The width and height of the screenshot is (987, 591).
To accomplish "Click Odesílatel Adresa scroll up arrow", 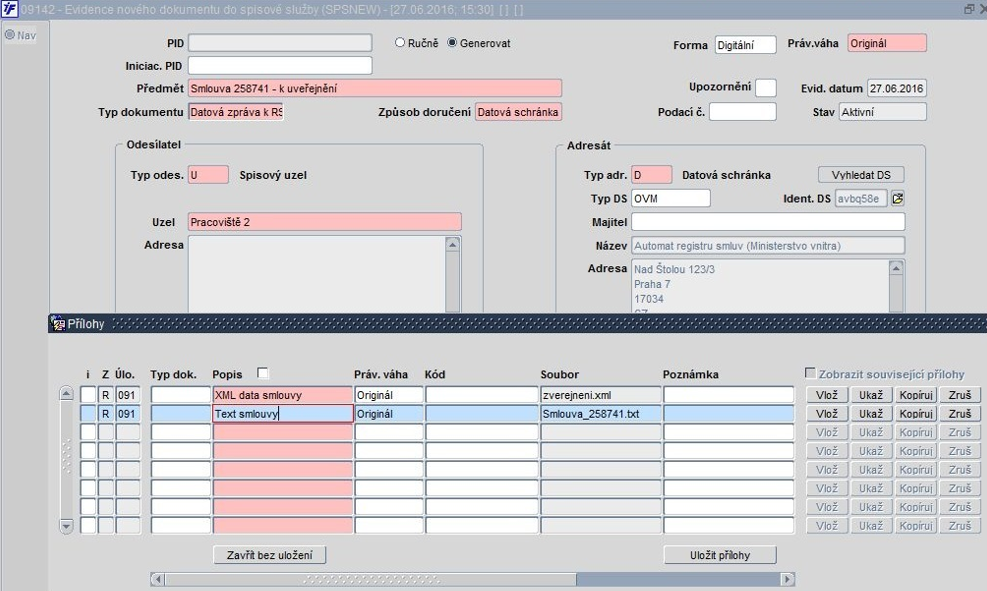I will tap(453, 245).
